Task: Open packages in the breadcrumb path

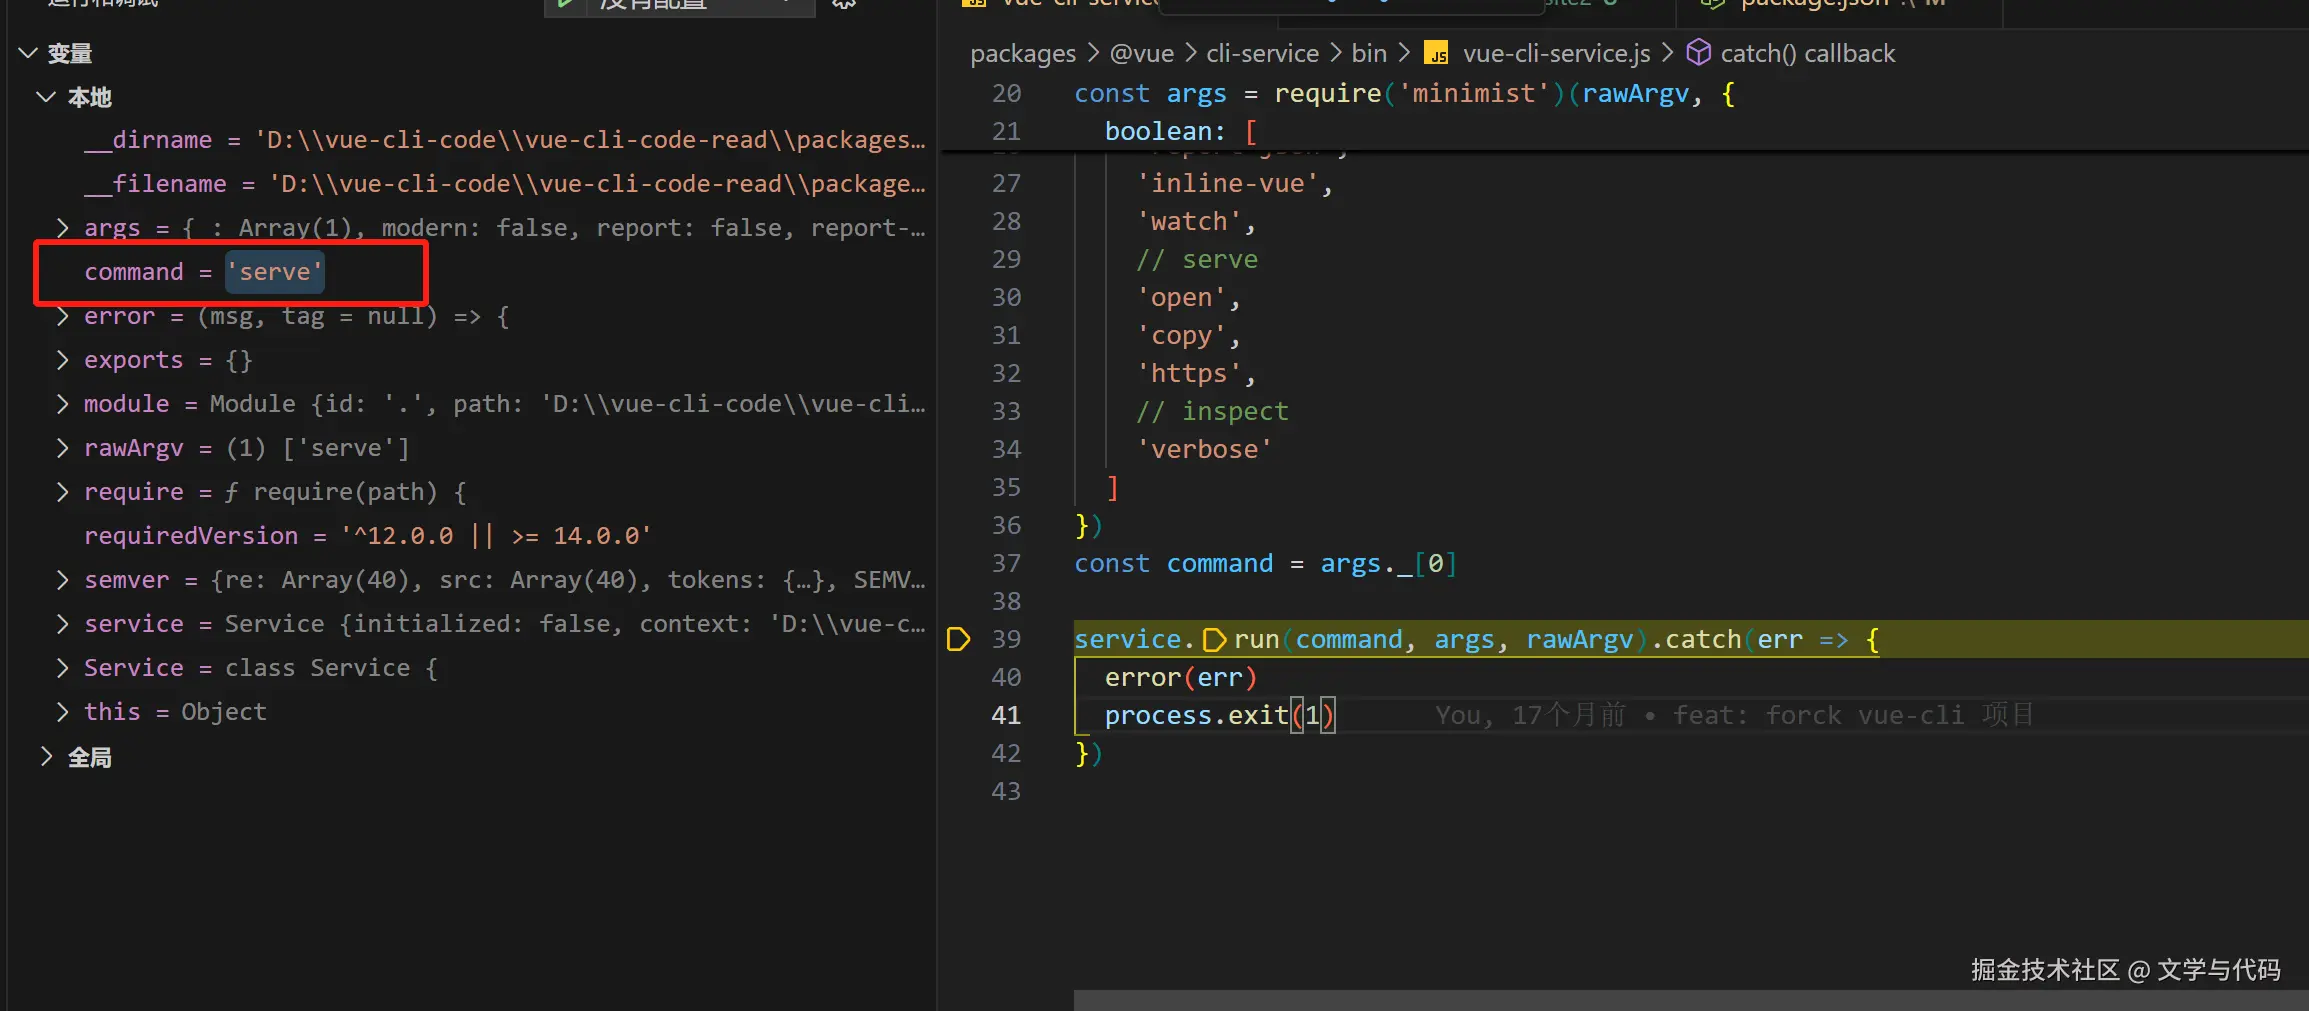Action: [x=1023, y=54]
